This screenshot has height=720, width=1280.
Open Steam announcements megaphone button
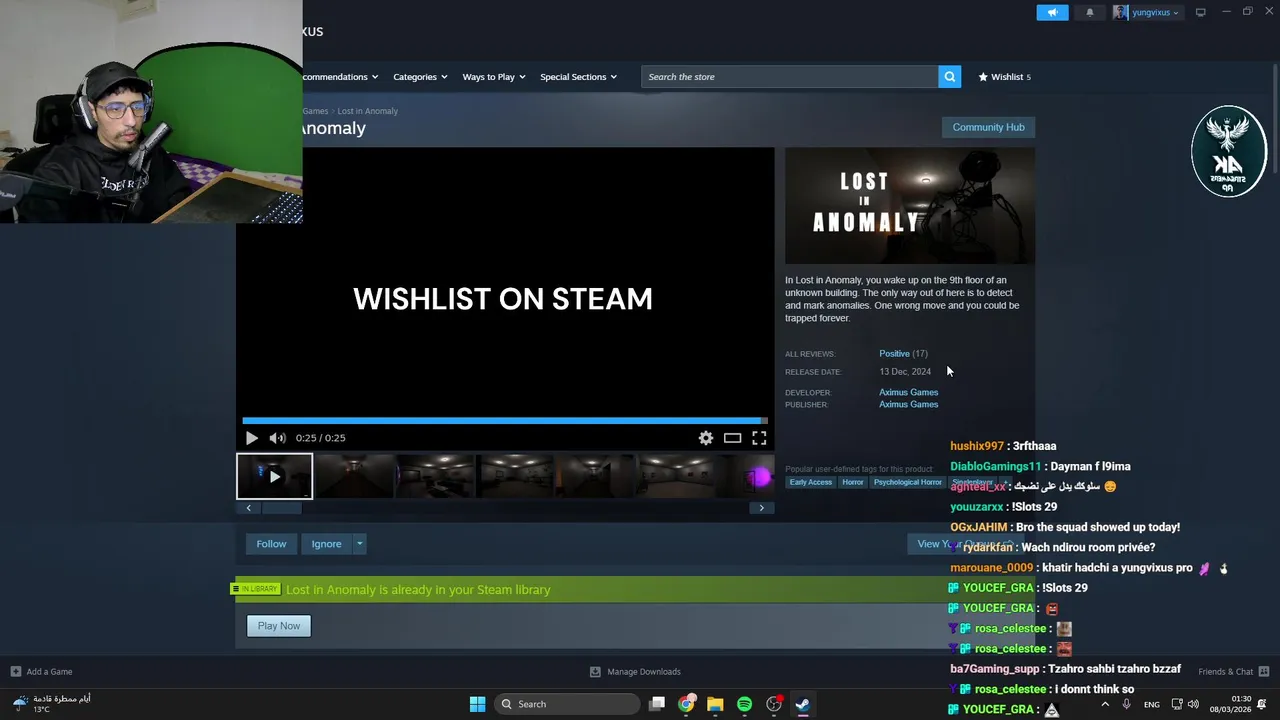pyautogui.click(x=1052, y=12)
